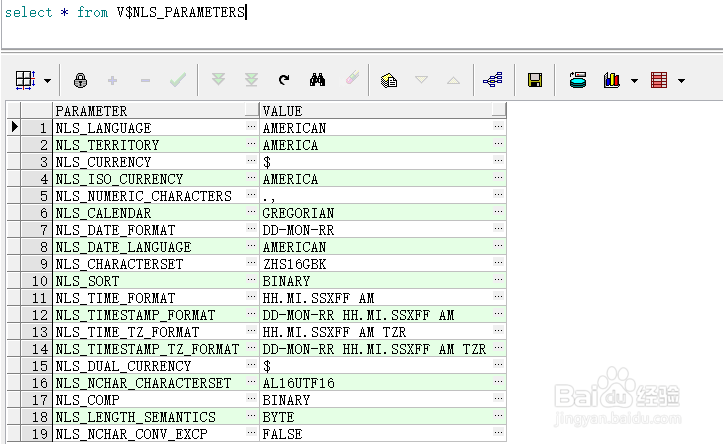
Task: Click the red report table icon
Action: point(659,80)
